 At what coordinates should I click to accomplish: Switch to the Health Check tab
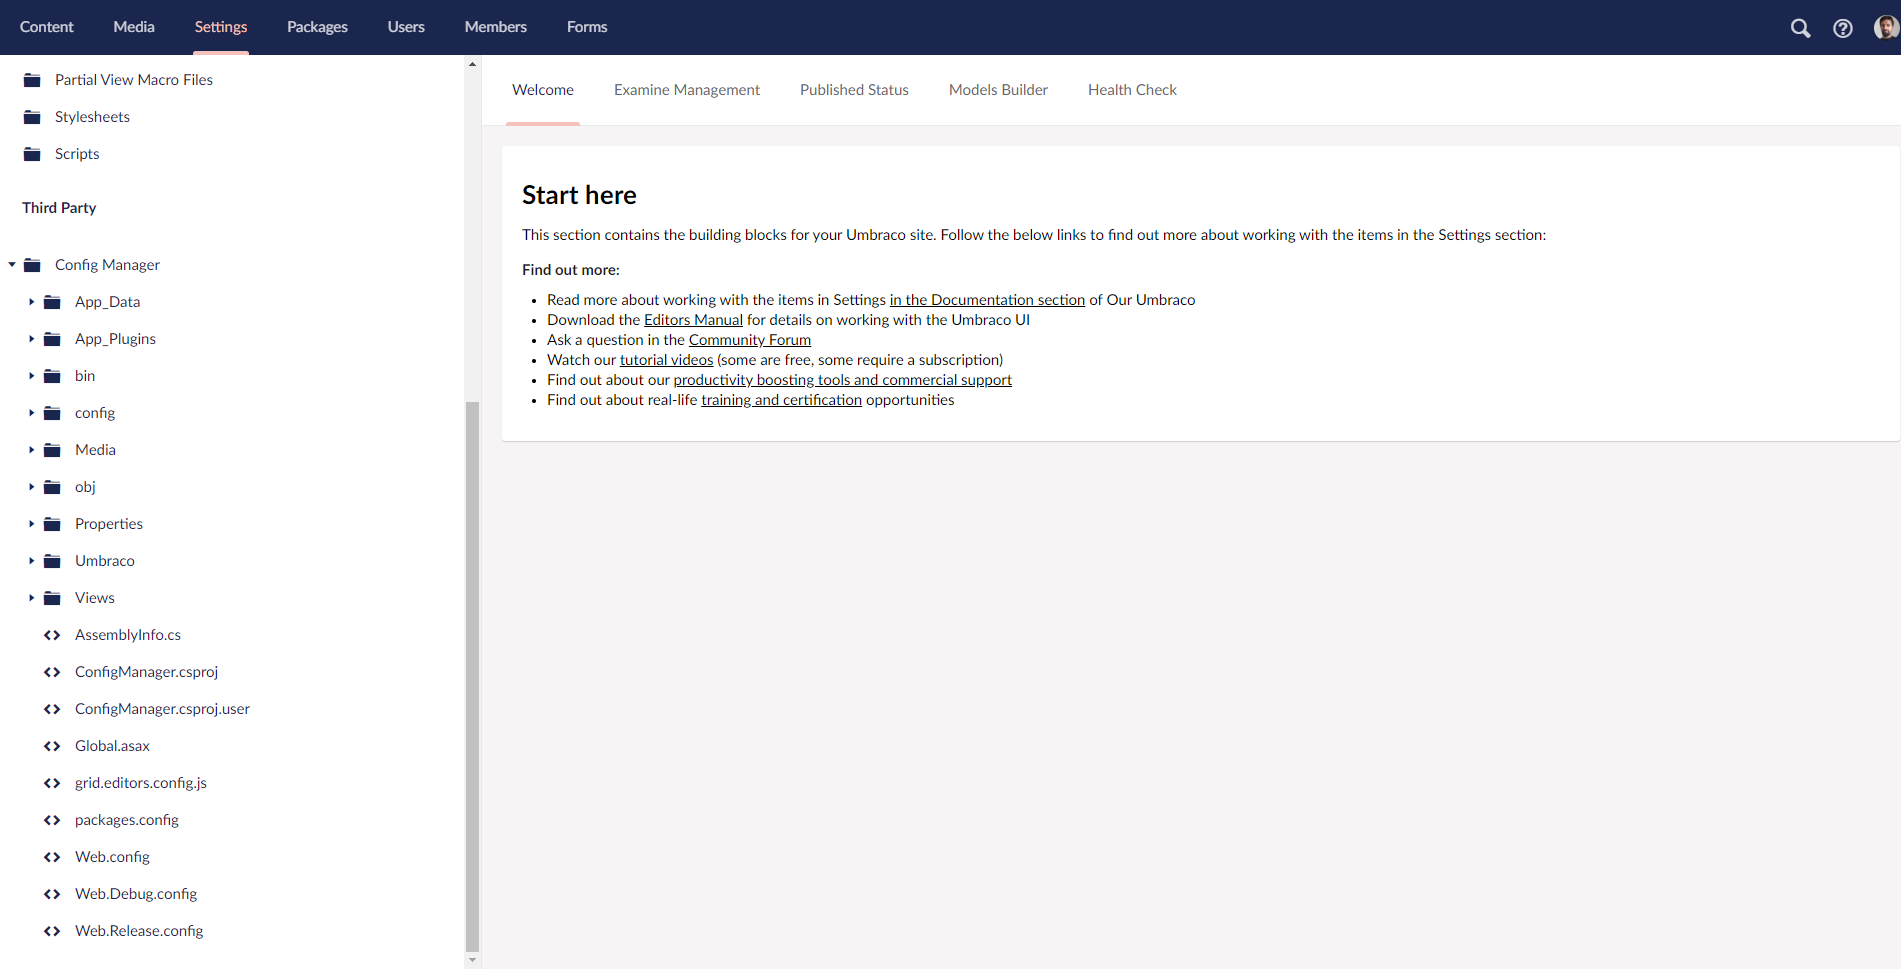(x=1132, y=90)
